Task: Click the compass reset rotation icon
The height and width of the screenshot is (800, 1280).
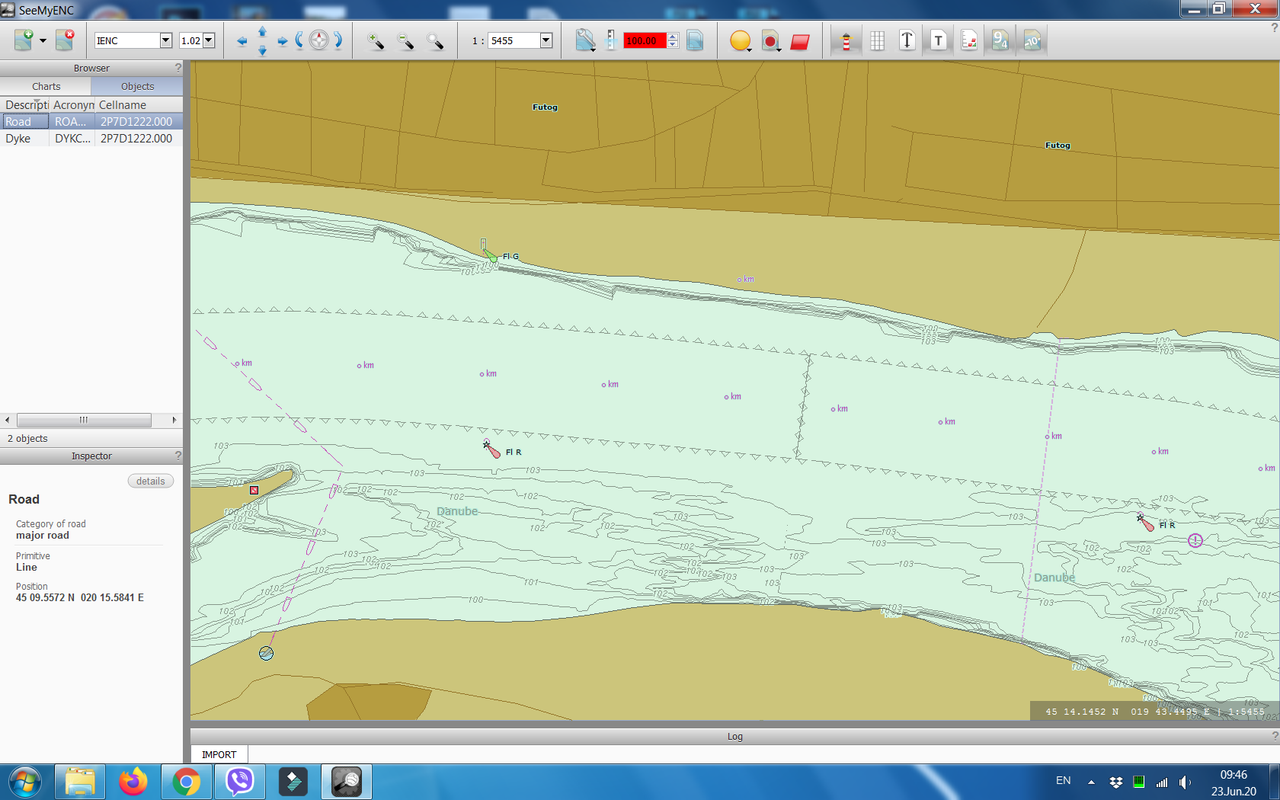Action: [x=319, y=41]
